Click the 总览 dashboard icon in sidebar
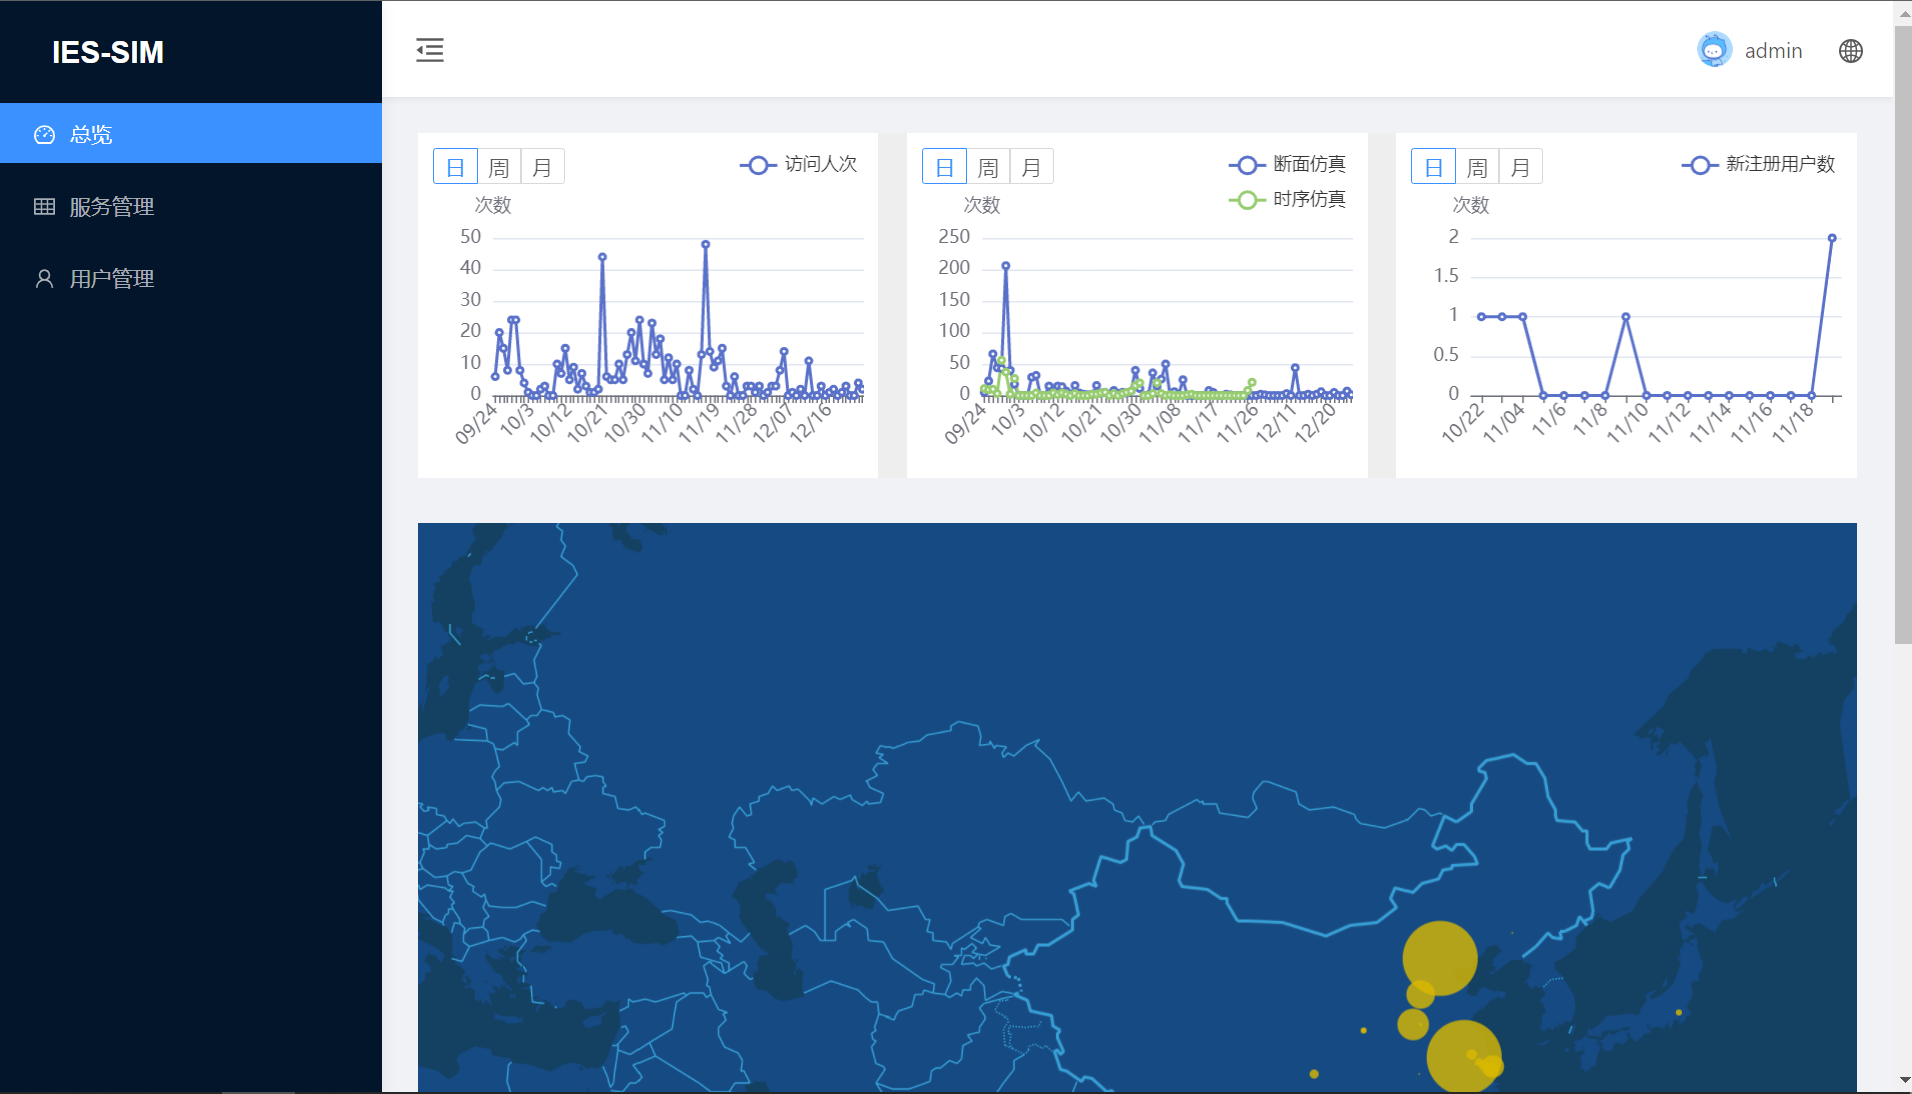 44,134
